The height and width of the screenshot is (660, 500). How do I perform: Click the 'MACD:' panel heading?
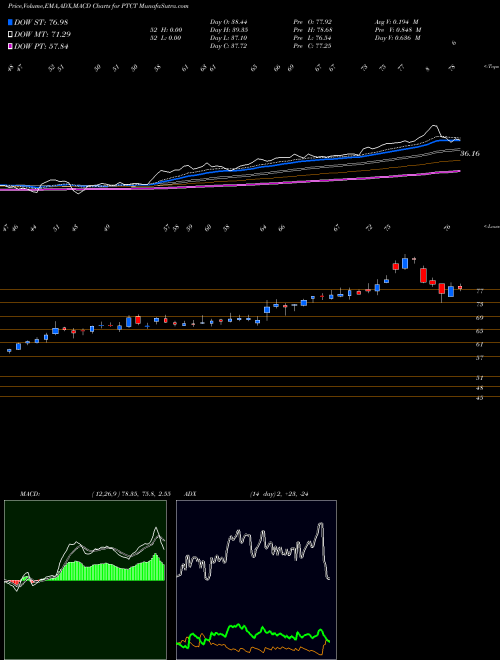coord(29,494)
